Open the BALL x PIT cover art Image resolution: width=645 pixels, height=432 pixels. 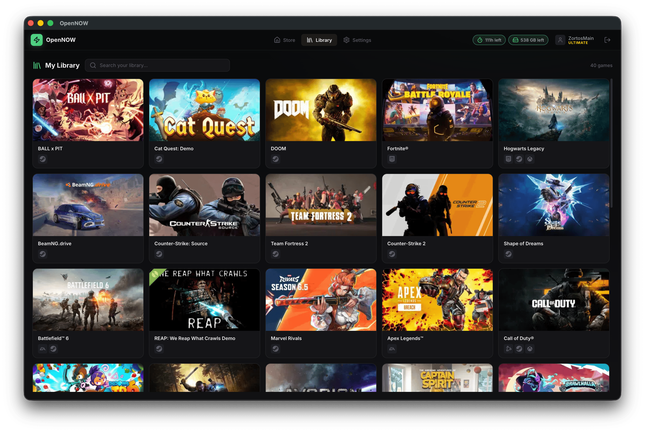[88, 110]
